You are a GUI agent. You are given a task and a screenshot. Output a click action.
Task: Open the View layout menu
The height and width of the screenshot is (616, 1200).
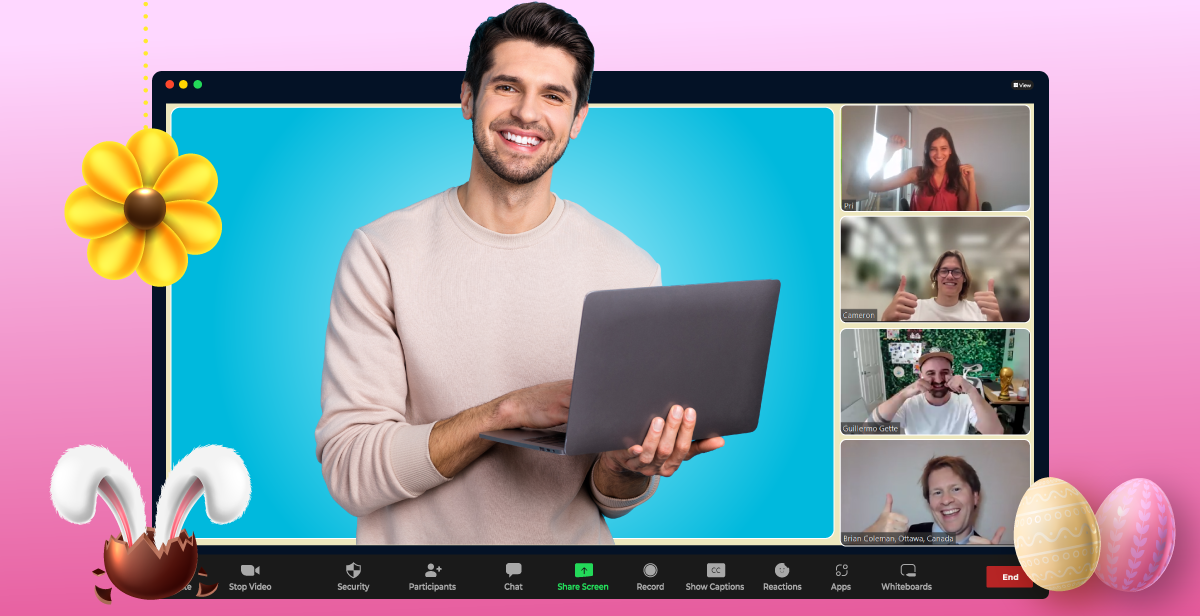[1021, 85]
